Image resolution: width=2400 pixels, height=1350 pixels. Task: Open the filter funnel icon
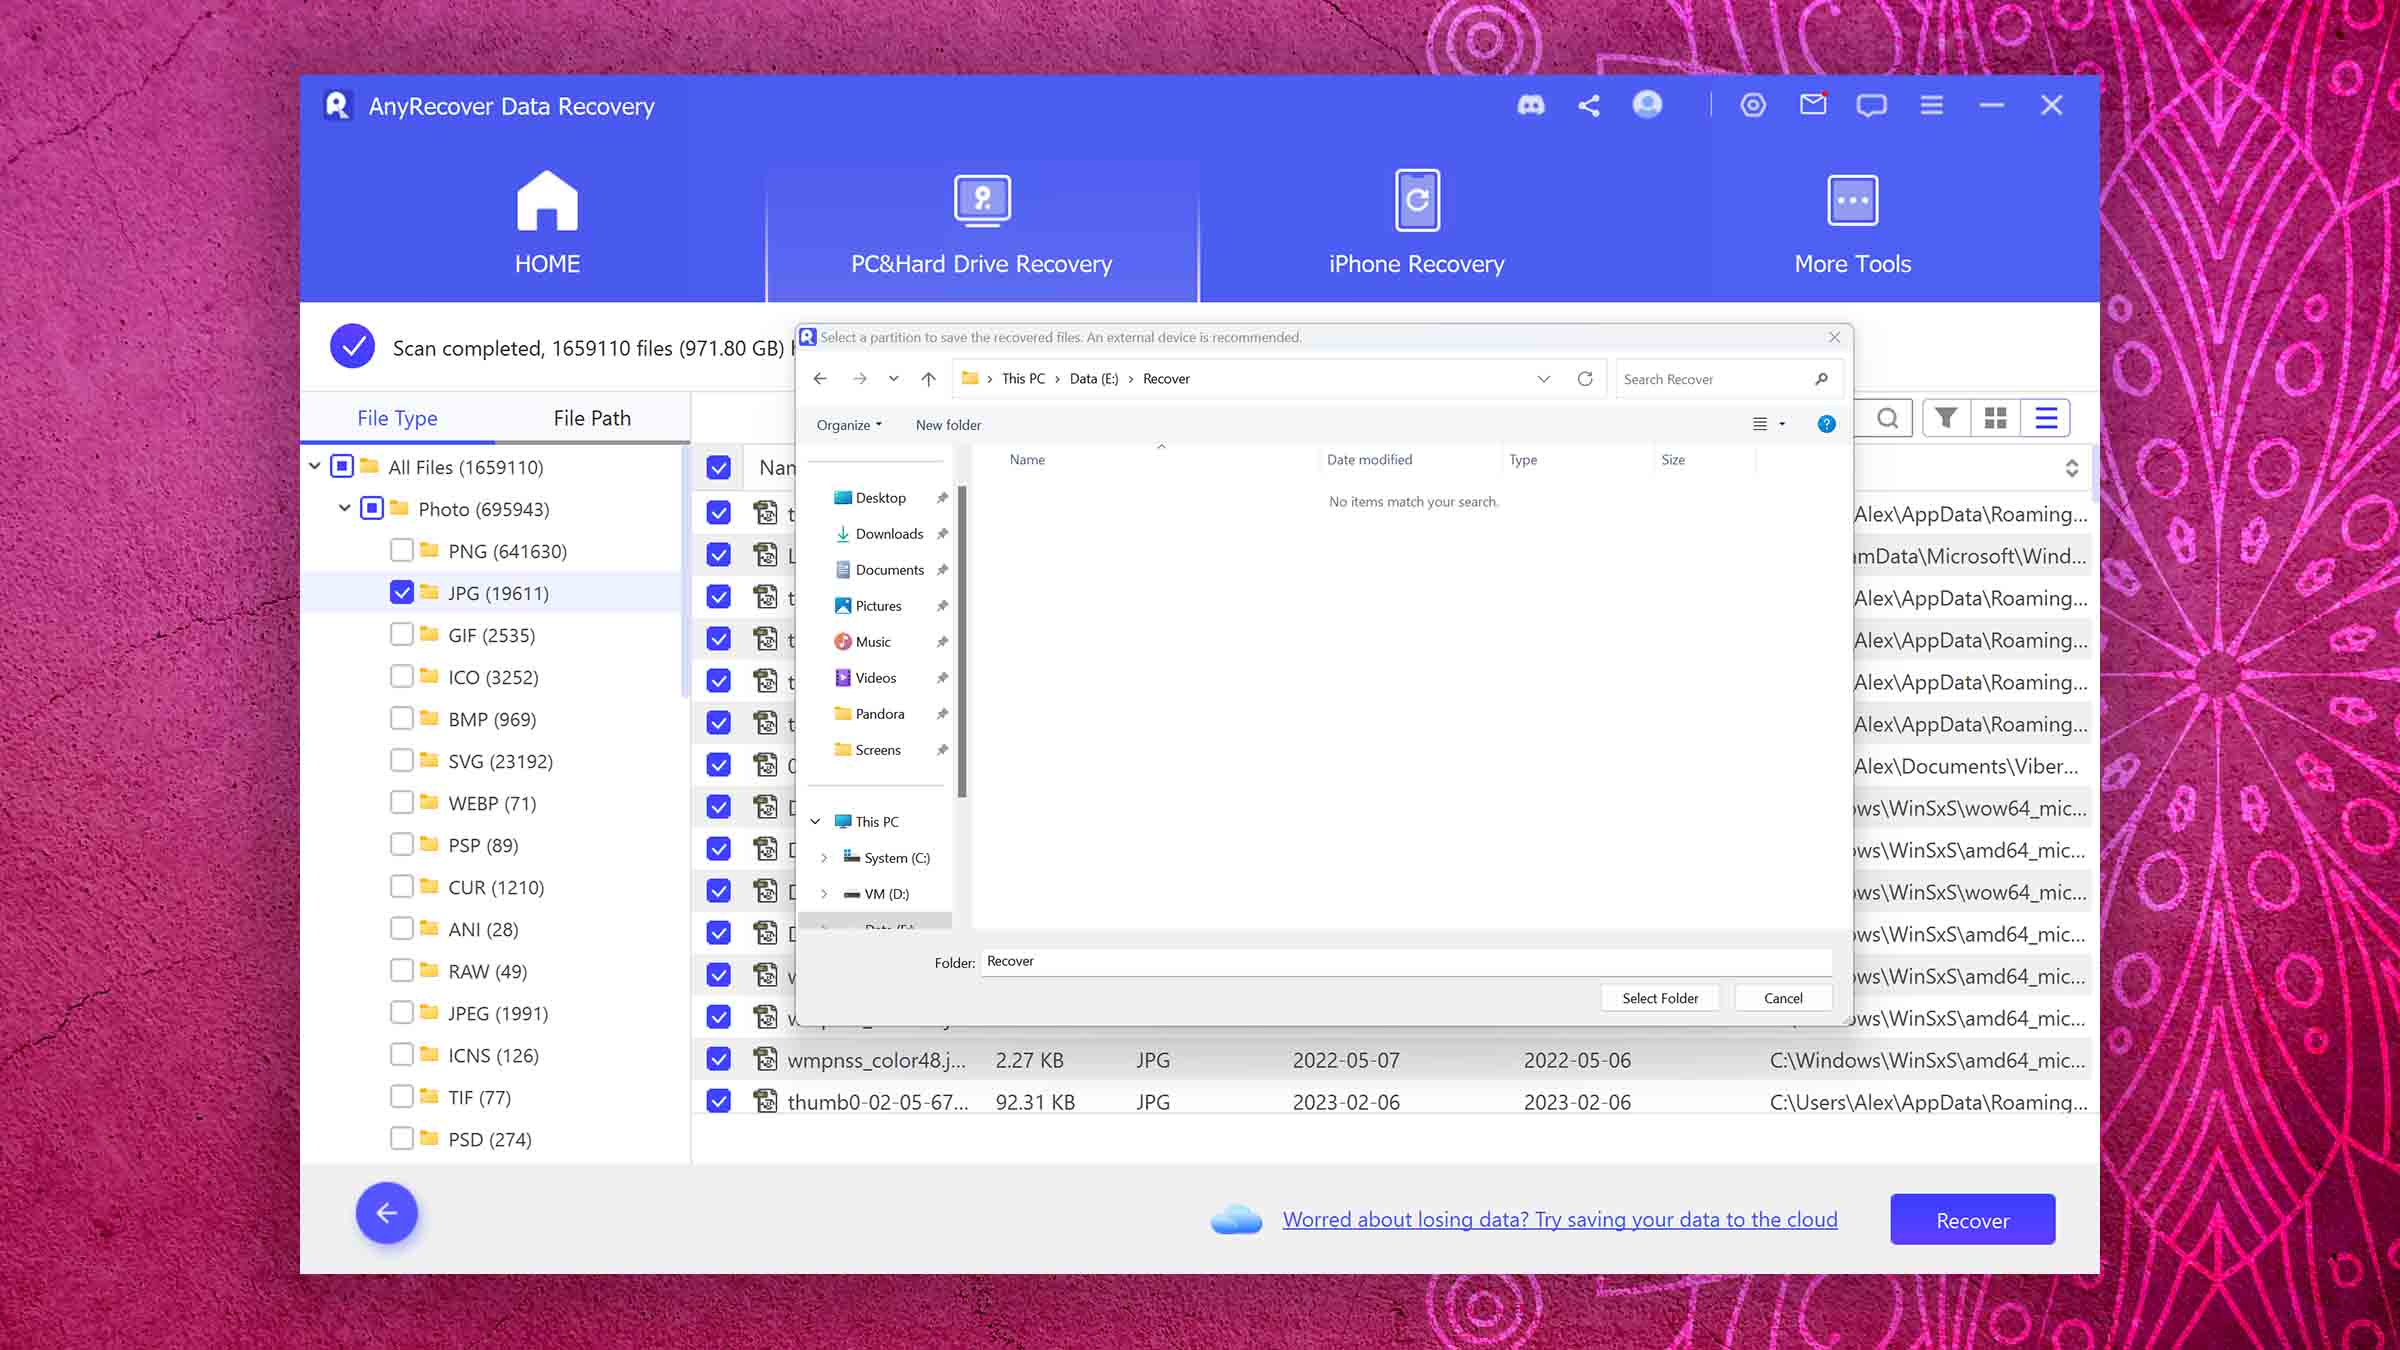click(x=1946, y=418)
